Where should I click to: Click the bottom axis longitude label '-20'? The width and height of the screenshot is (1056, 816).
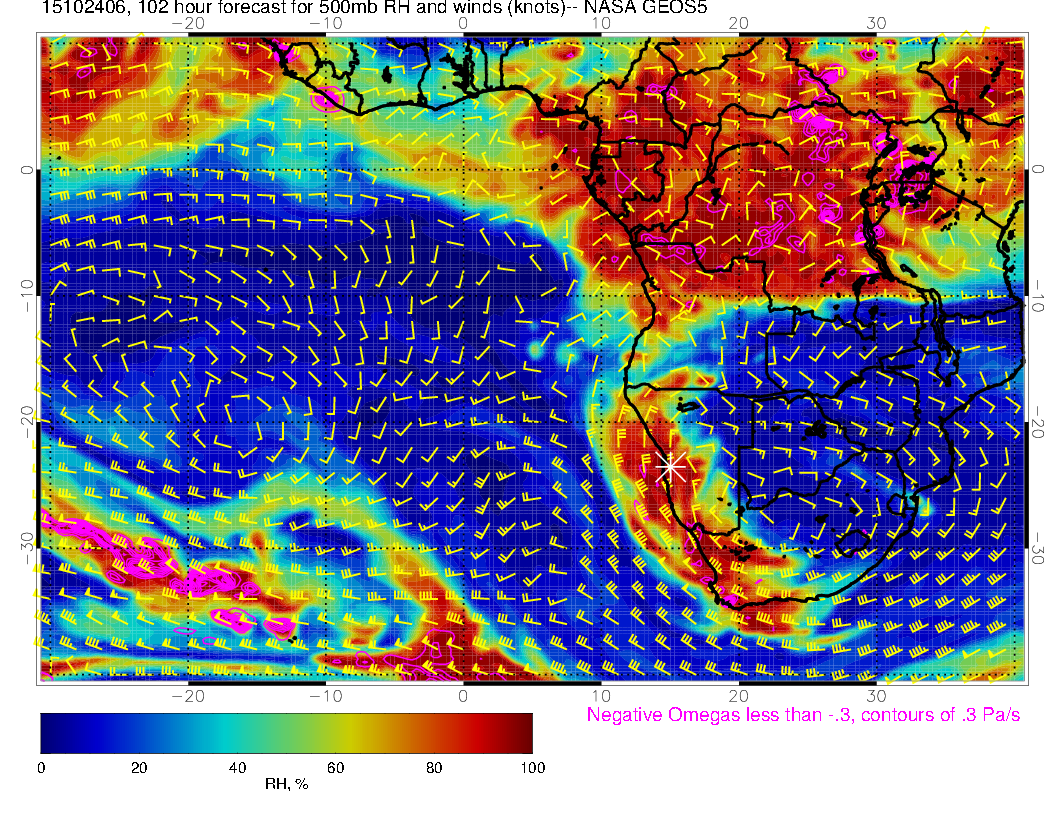[x=188, y=696]
